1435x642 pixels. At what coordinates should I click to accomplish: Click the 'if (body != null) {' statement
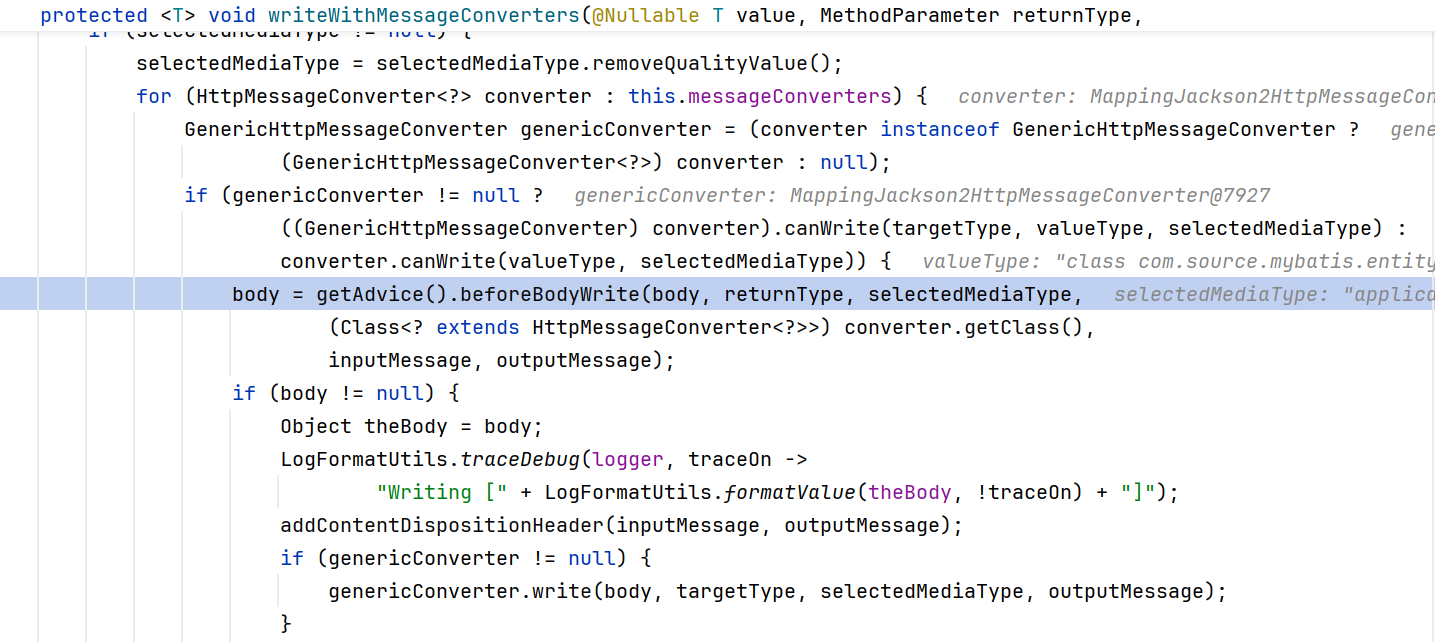tap(346, 393)
